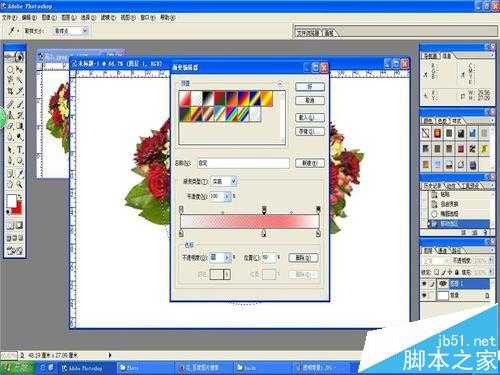Open Smoothness slider arrow in gradient editor
The height and width of the screenshot is (375, 500).
(x=227, y=196)
